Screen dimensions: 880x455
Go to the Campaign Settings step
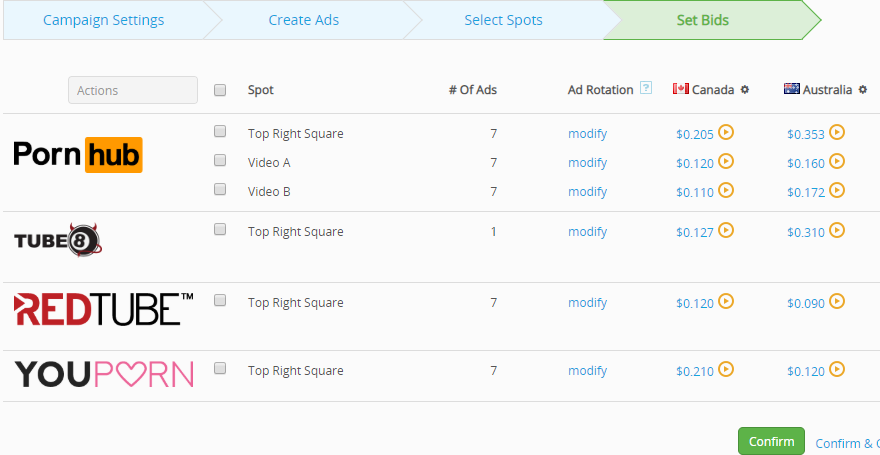(x=103, y=20)
